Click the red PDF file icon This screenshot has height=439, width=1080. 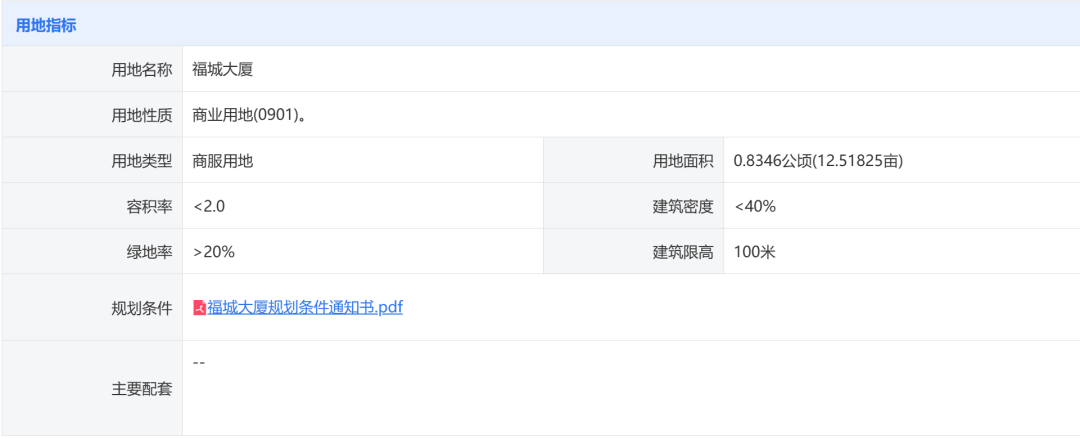[x=200, y=308]
